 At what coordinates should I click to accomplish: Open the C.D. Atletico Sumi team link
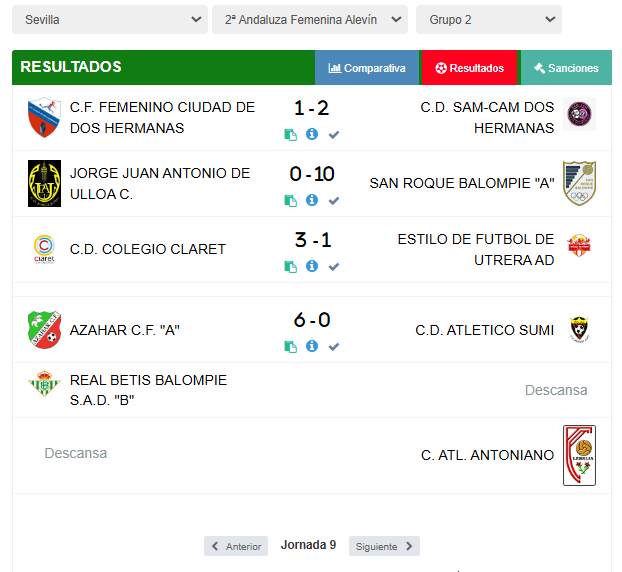[x=484, y=330]
